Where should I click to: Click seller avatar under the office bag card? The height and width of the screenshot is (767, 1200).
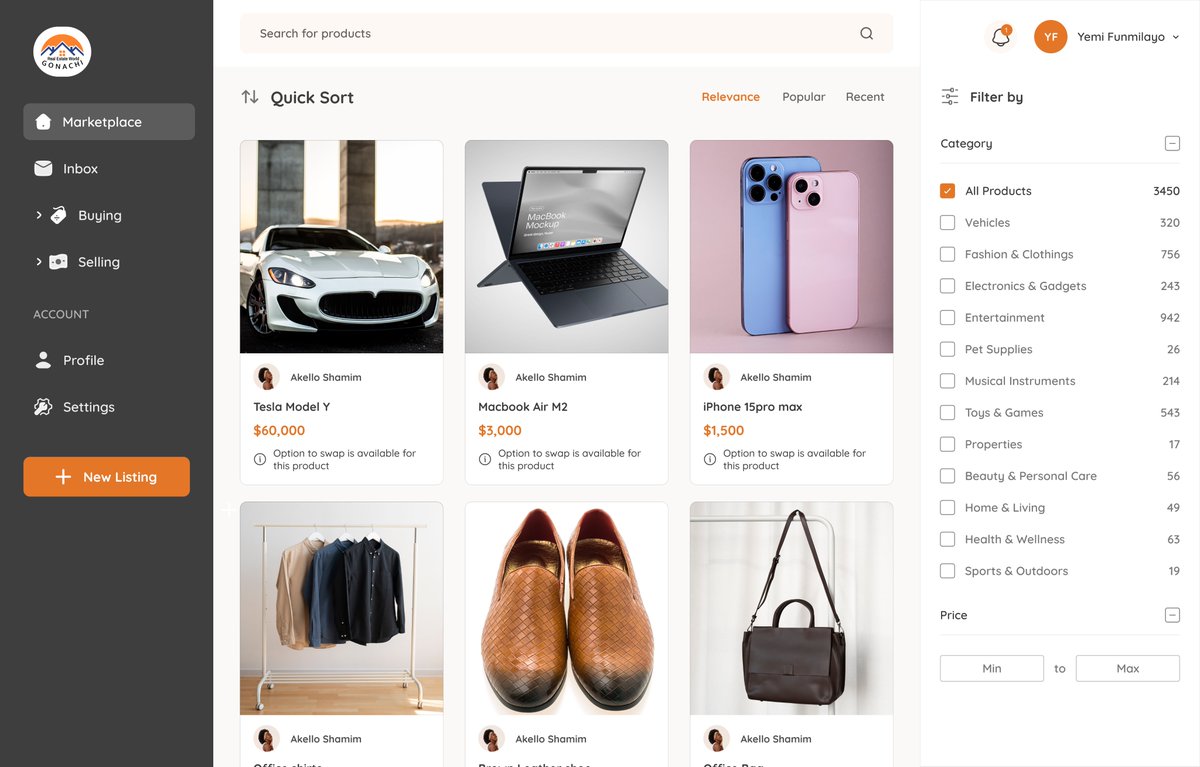[717, 739]
